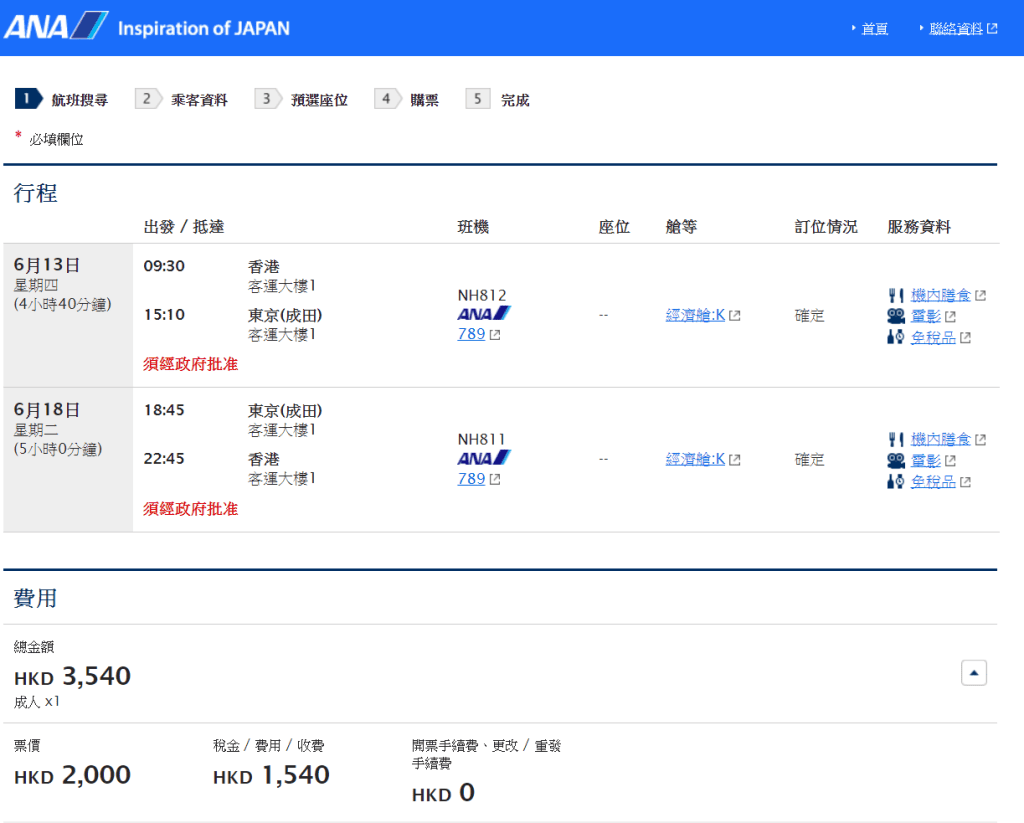Open 789 aircraft details for NH812
The image size is (1024, 823).
pyautogui.click(x=471, y=334)
